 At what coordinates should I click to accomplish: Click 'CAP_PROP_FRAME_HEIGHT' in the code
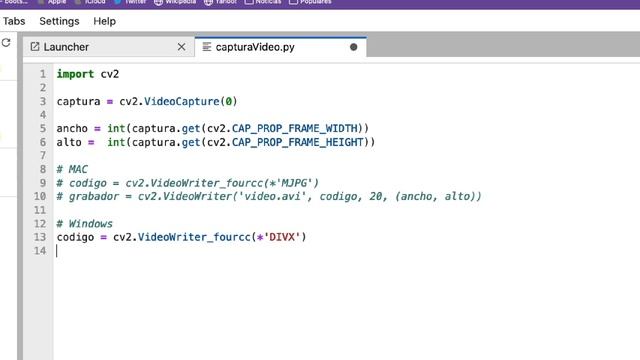pos(298,142)
